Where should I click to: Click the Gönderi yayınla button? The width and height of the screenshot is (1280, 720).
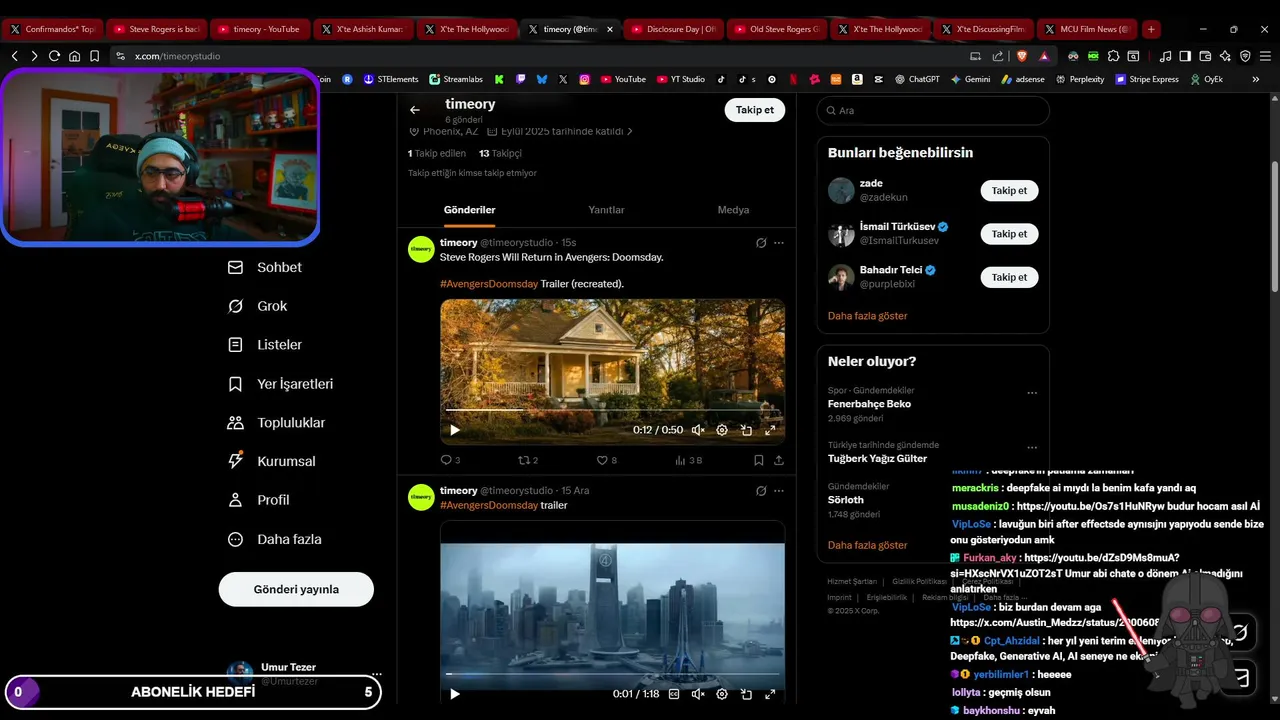pos(296,589)
